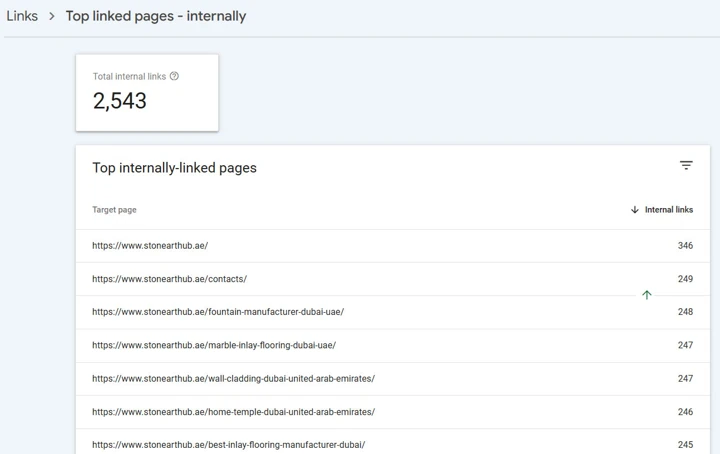The image size is (720, 454).
Task: Click the 248 internal links value
Action: coord(685,312)
